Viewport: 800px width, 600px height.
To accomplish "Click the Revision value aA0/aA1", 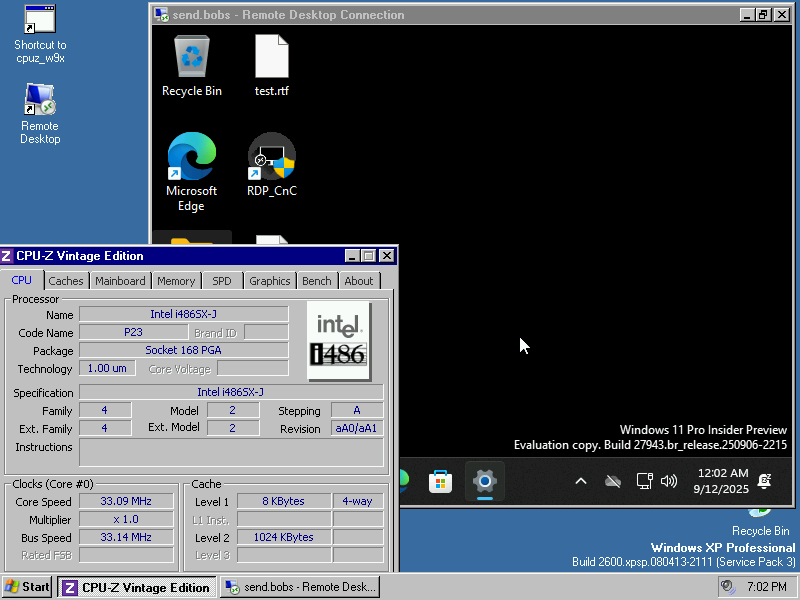I will [357, 428].
